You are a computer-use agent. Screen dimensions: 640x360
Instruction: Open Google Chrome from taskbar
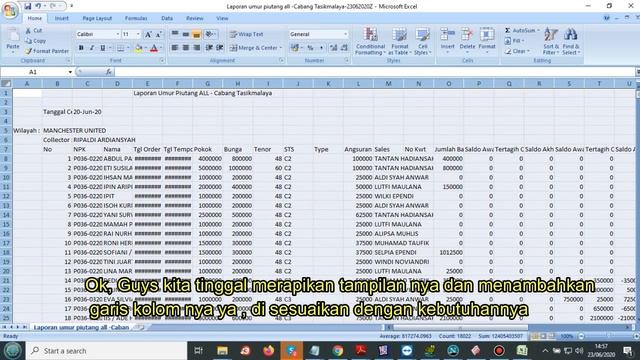(338, 351)
